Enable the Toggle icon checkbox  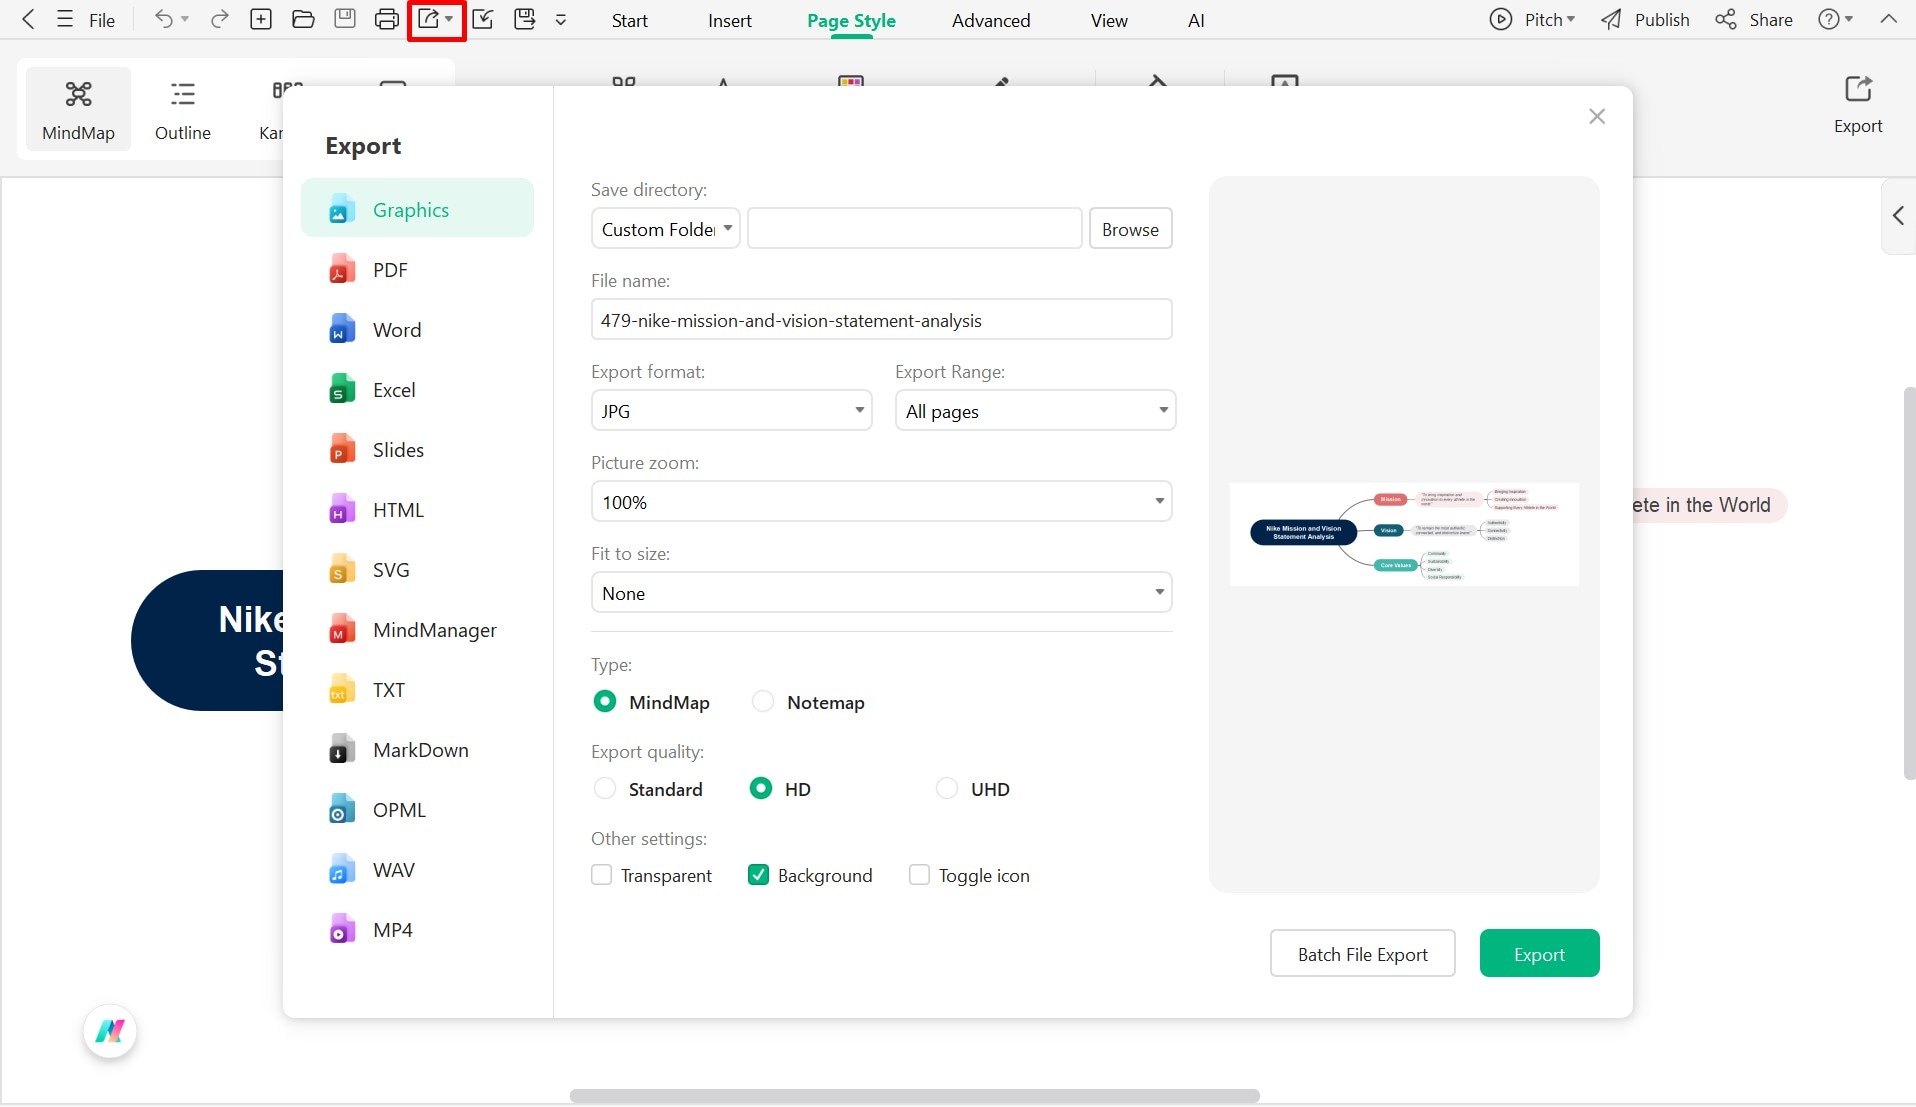point(919,876)
